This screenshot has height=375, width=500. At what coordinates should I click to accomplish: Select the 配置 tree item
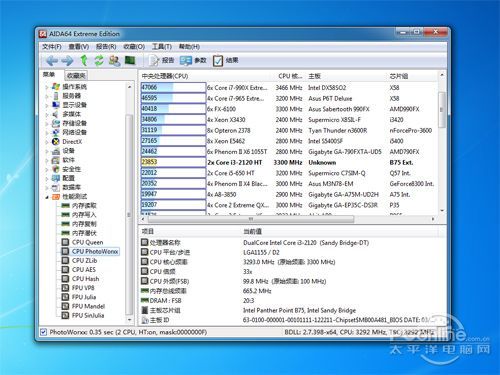point(68,178)
